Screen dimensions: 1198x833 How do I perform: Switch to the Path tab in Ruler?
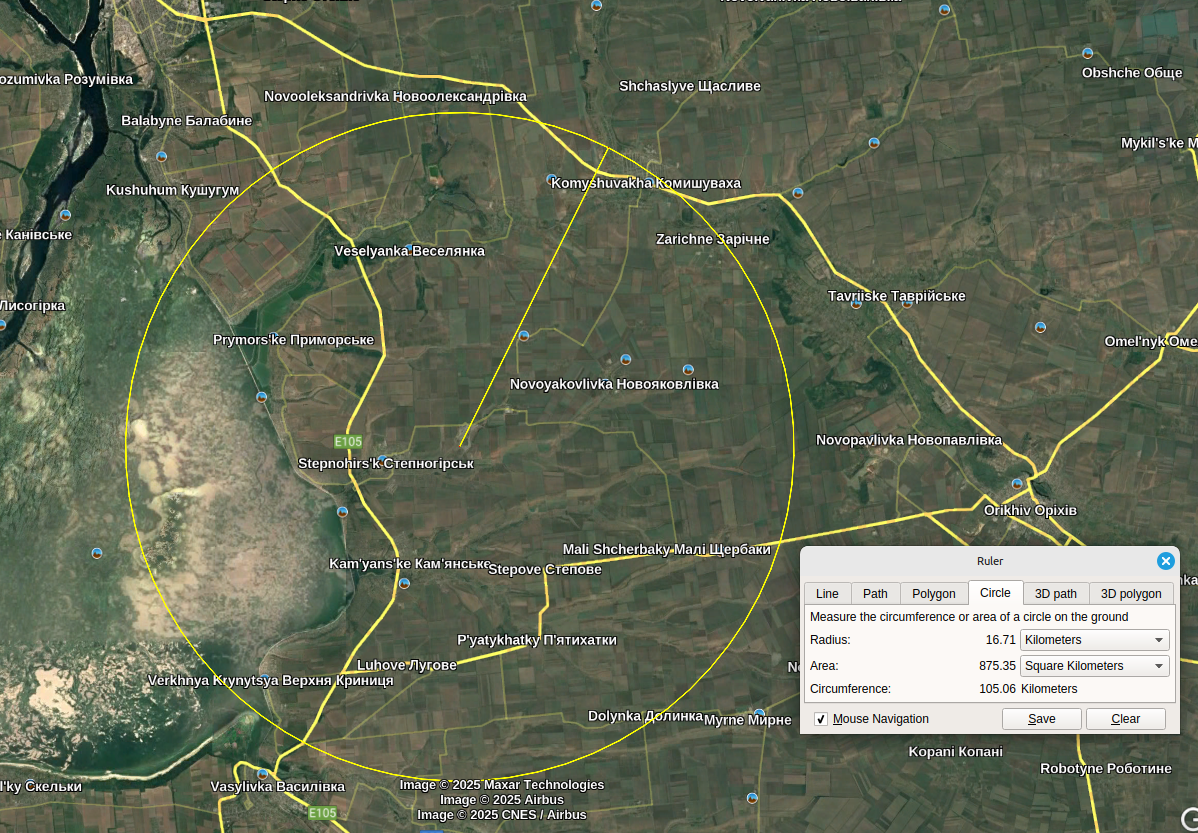point(875,594)
